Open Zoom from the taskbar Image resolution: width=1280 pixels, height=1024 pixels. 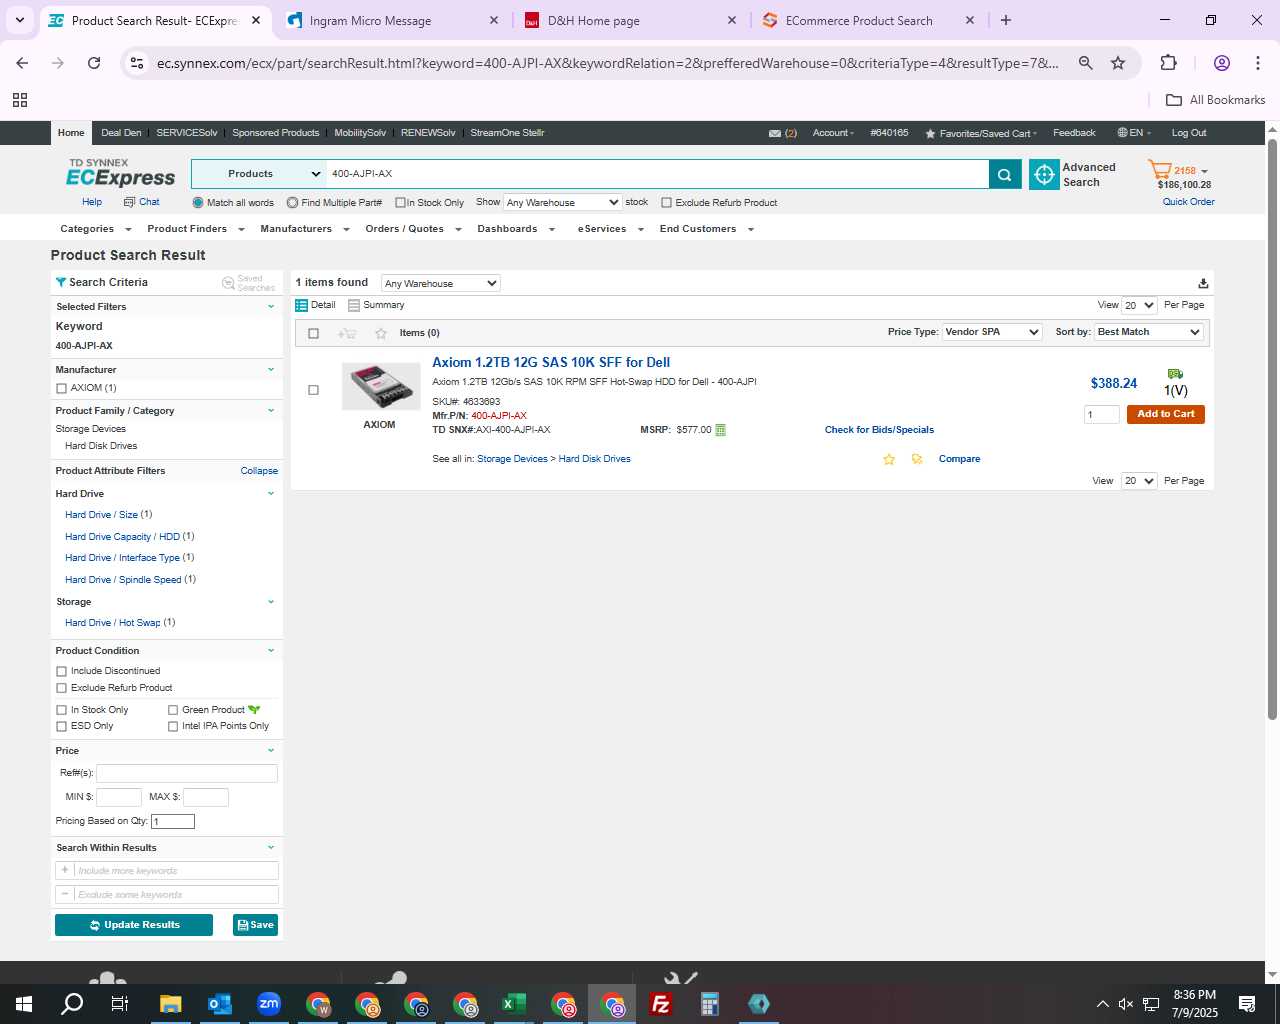pyautogui.click(x=269, y=1004)
